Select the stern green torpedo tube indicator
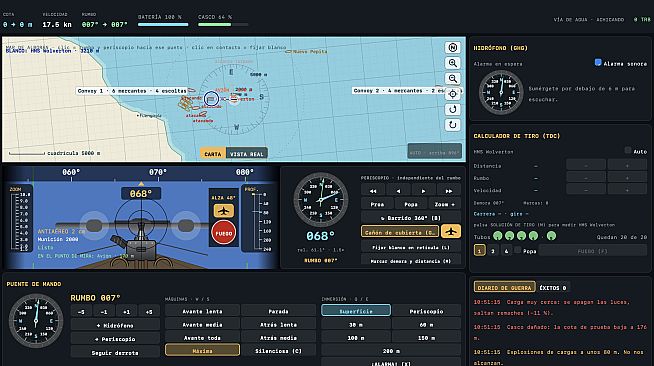 551,236
